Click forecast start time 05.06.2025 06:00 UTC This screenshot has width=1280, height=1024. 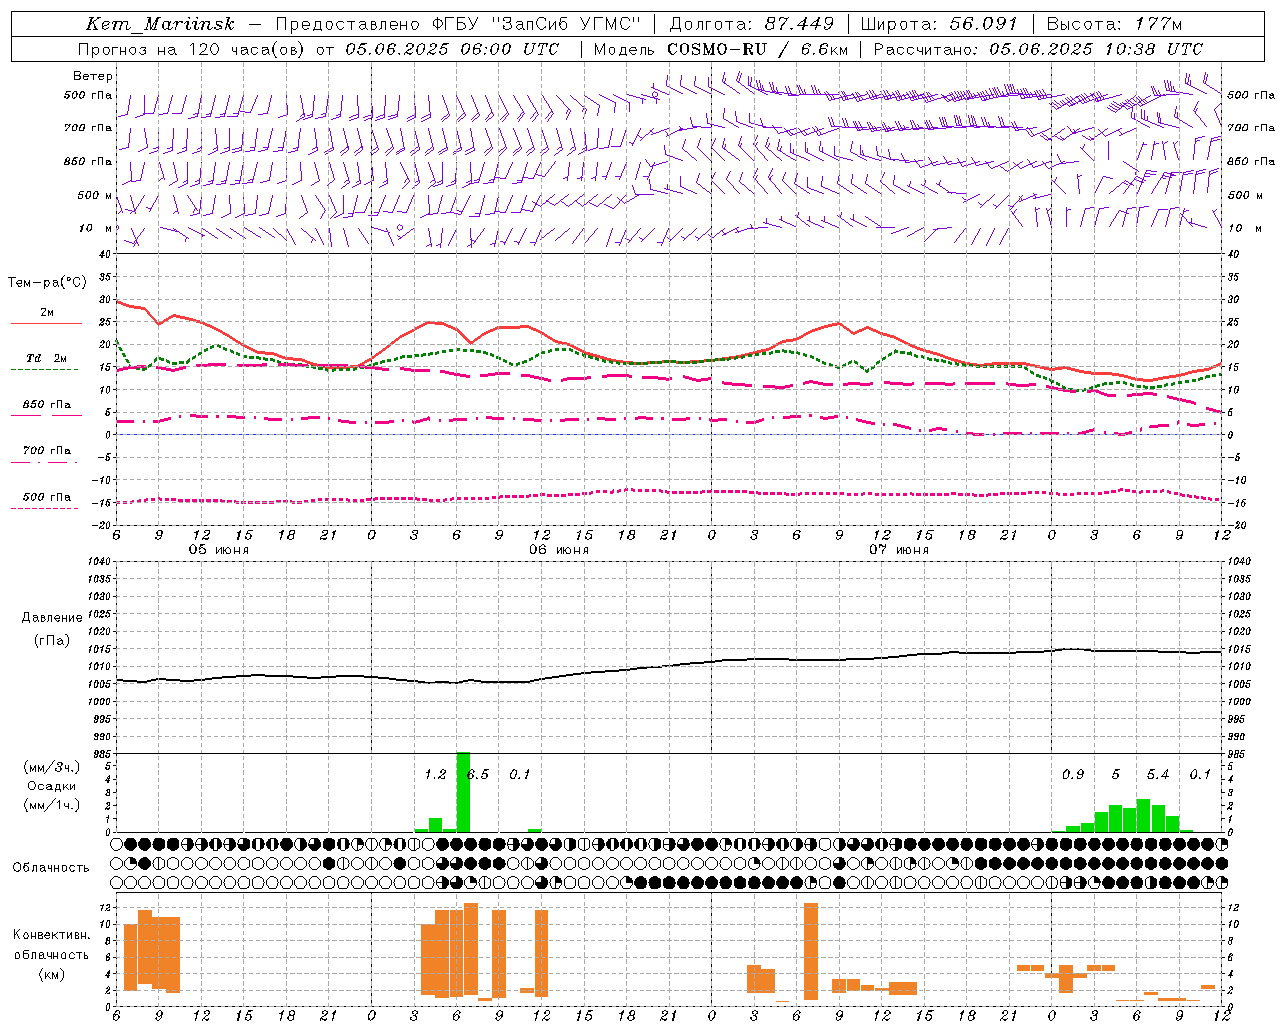(452, 49)
